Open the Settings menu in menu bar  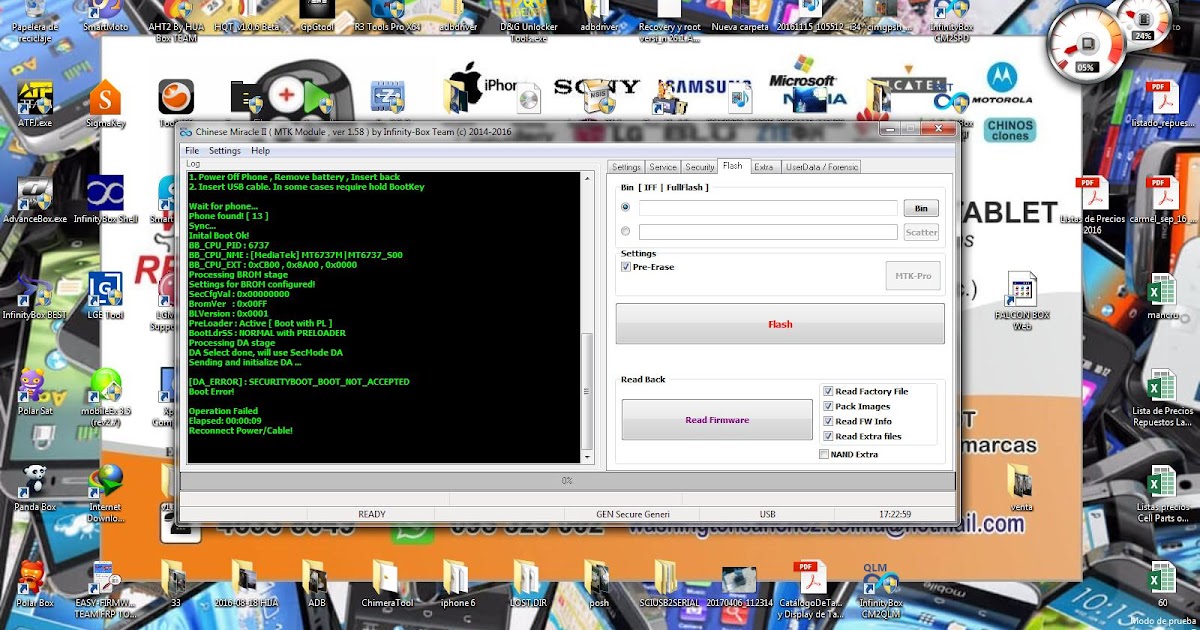225,151
